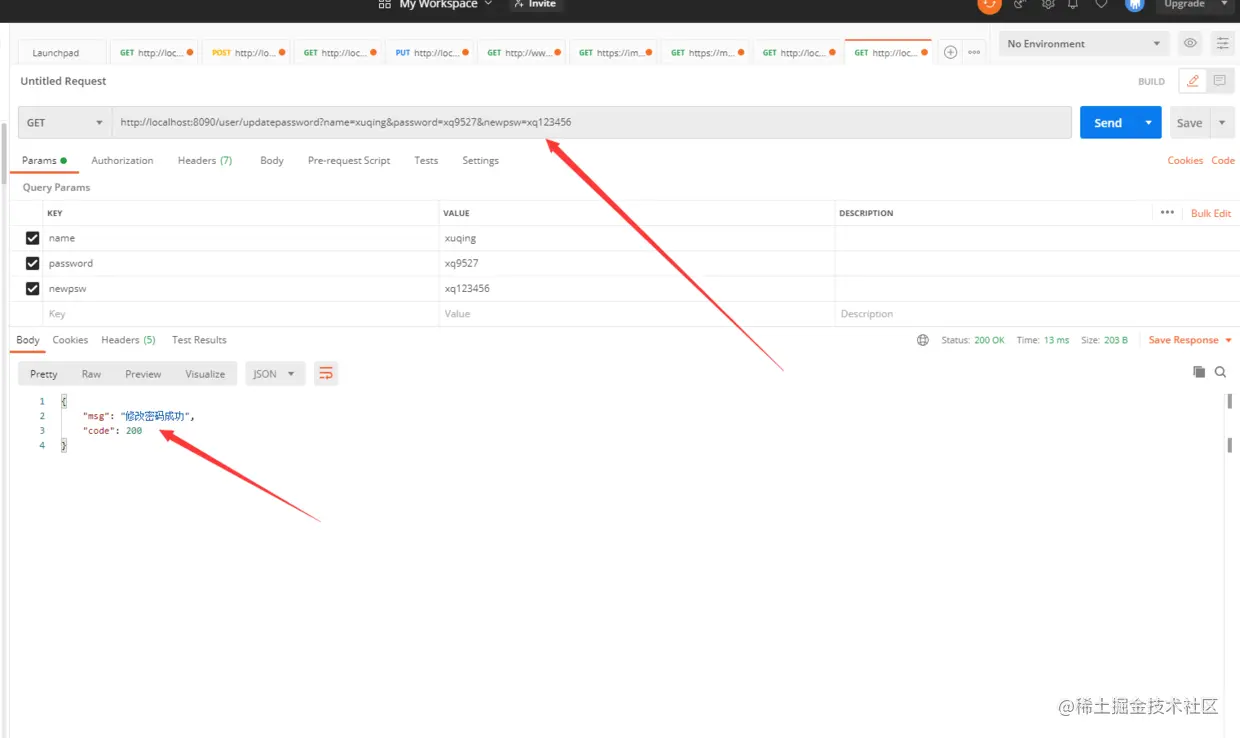Click the empty Value placeholder field
This screenshot has height=738, width=1240.
point(637,314)
